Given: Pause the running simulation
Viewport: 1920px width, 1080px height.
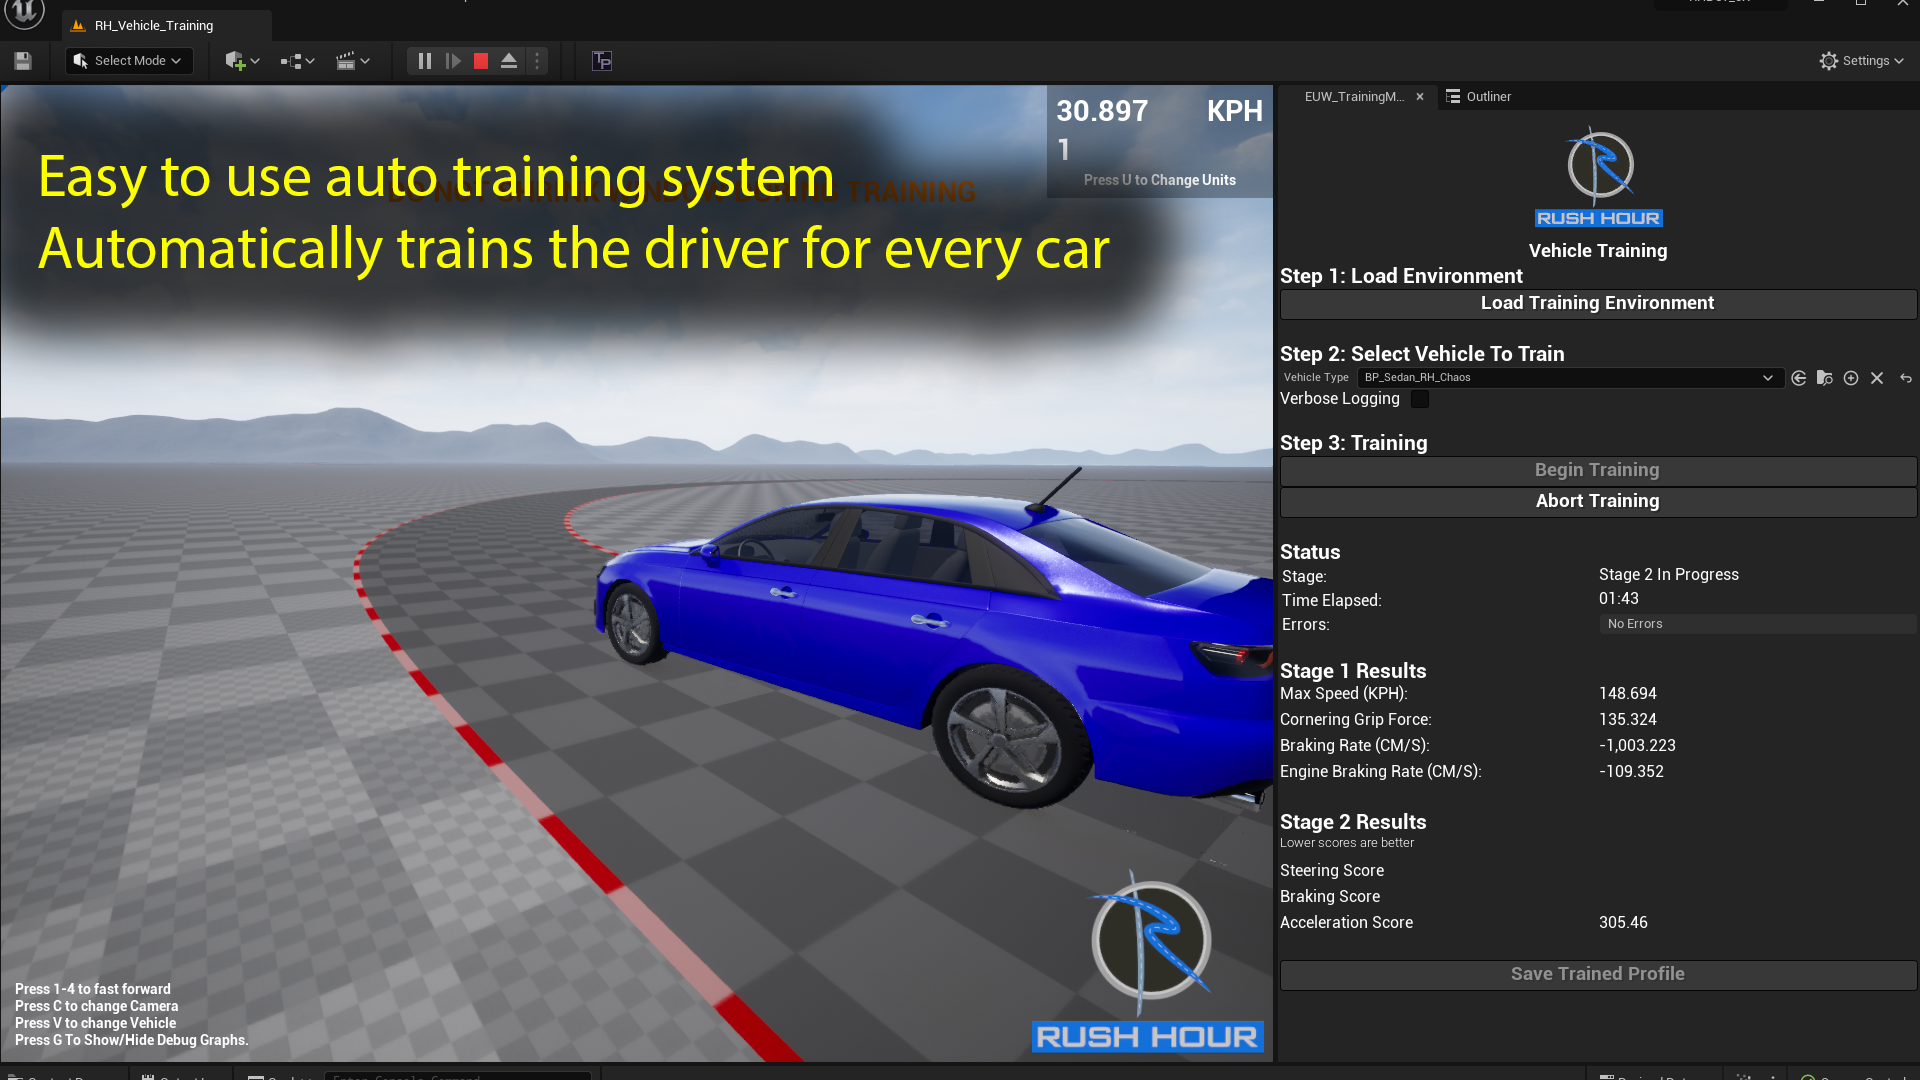Looking at the screenshot, I should pos(424,61).
